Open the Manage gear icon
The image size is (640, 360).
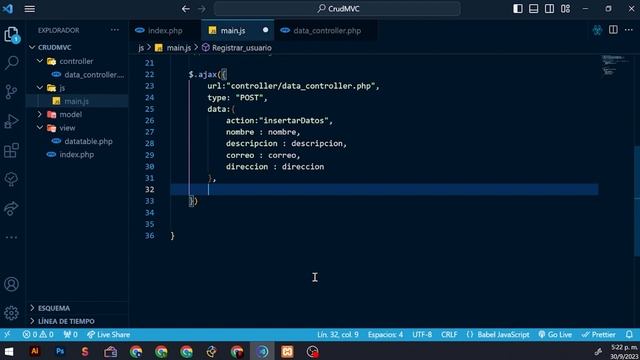click(11, 313)
